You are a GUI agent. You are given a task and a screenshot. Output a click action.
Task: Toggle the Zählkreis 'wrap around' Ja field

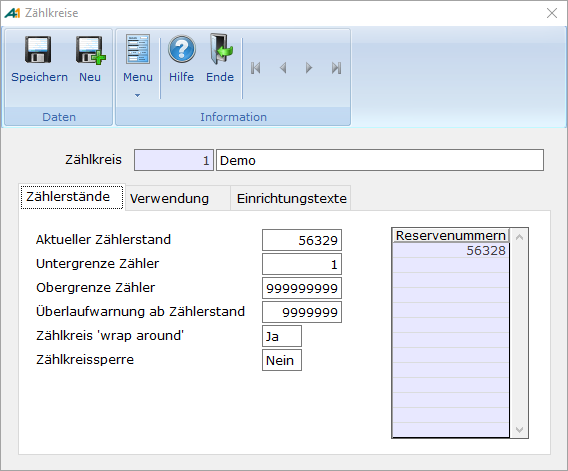[x=282, y=336]
